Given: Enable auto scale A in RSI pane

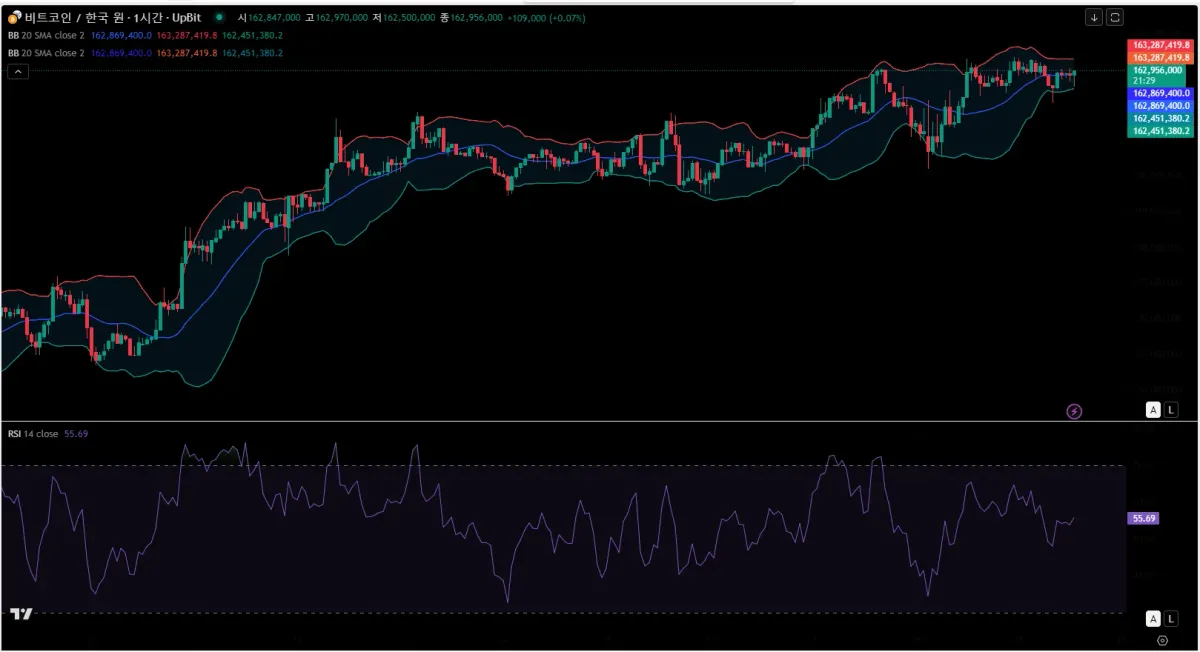Looking at the screenshot, I should pos(1153,618).
